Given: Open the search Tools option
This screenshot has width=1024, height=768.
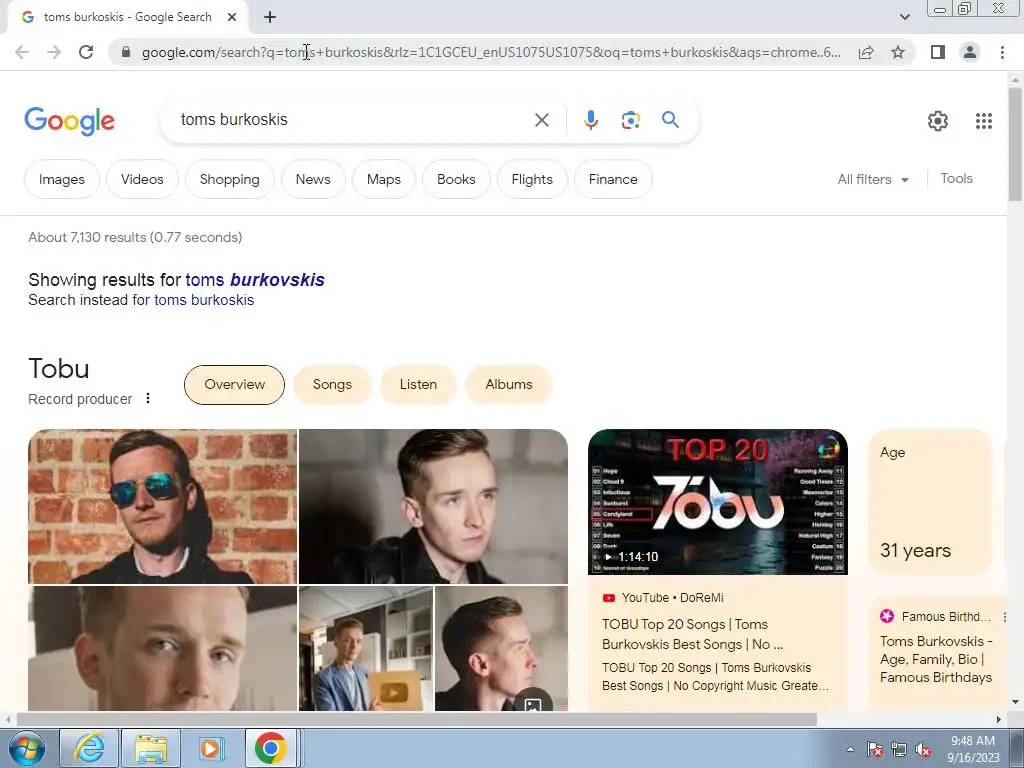Looking at the screenshot, I should (x=956, y=178).
